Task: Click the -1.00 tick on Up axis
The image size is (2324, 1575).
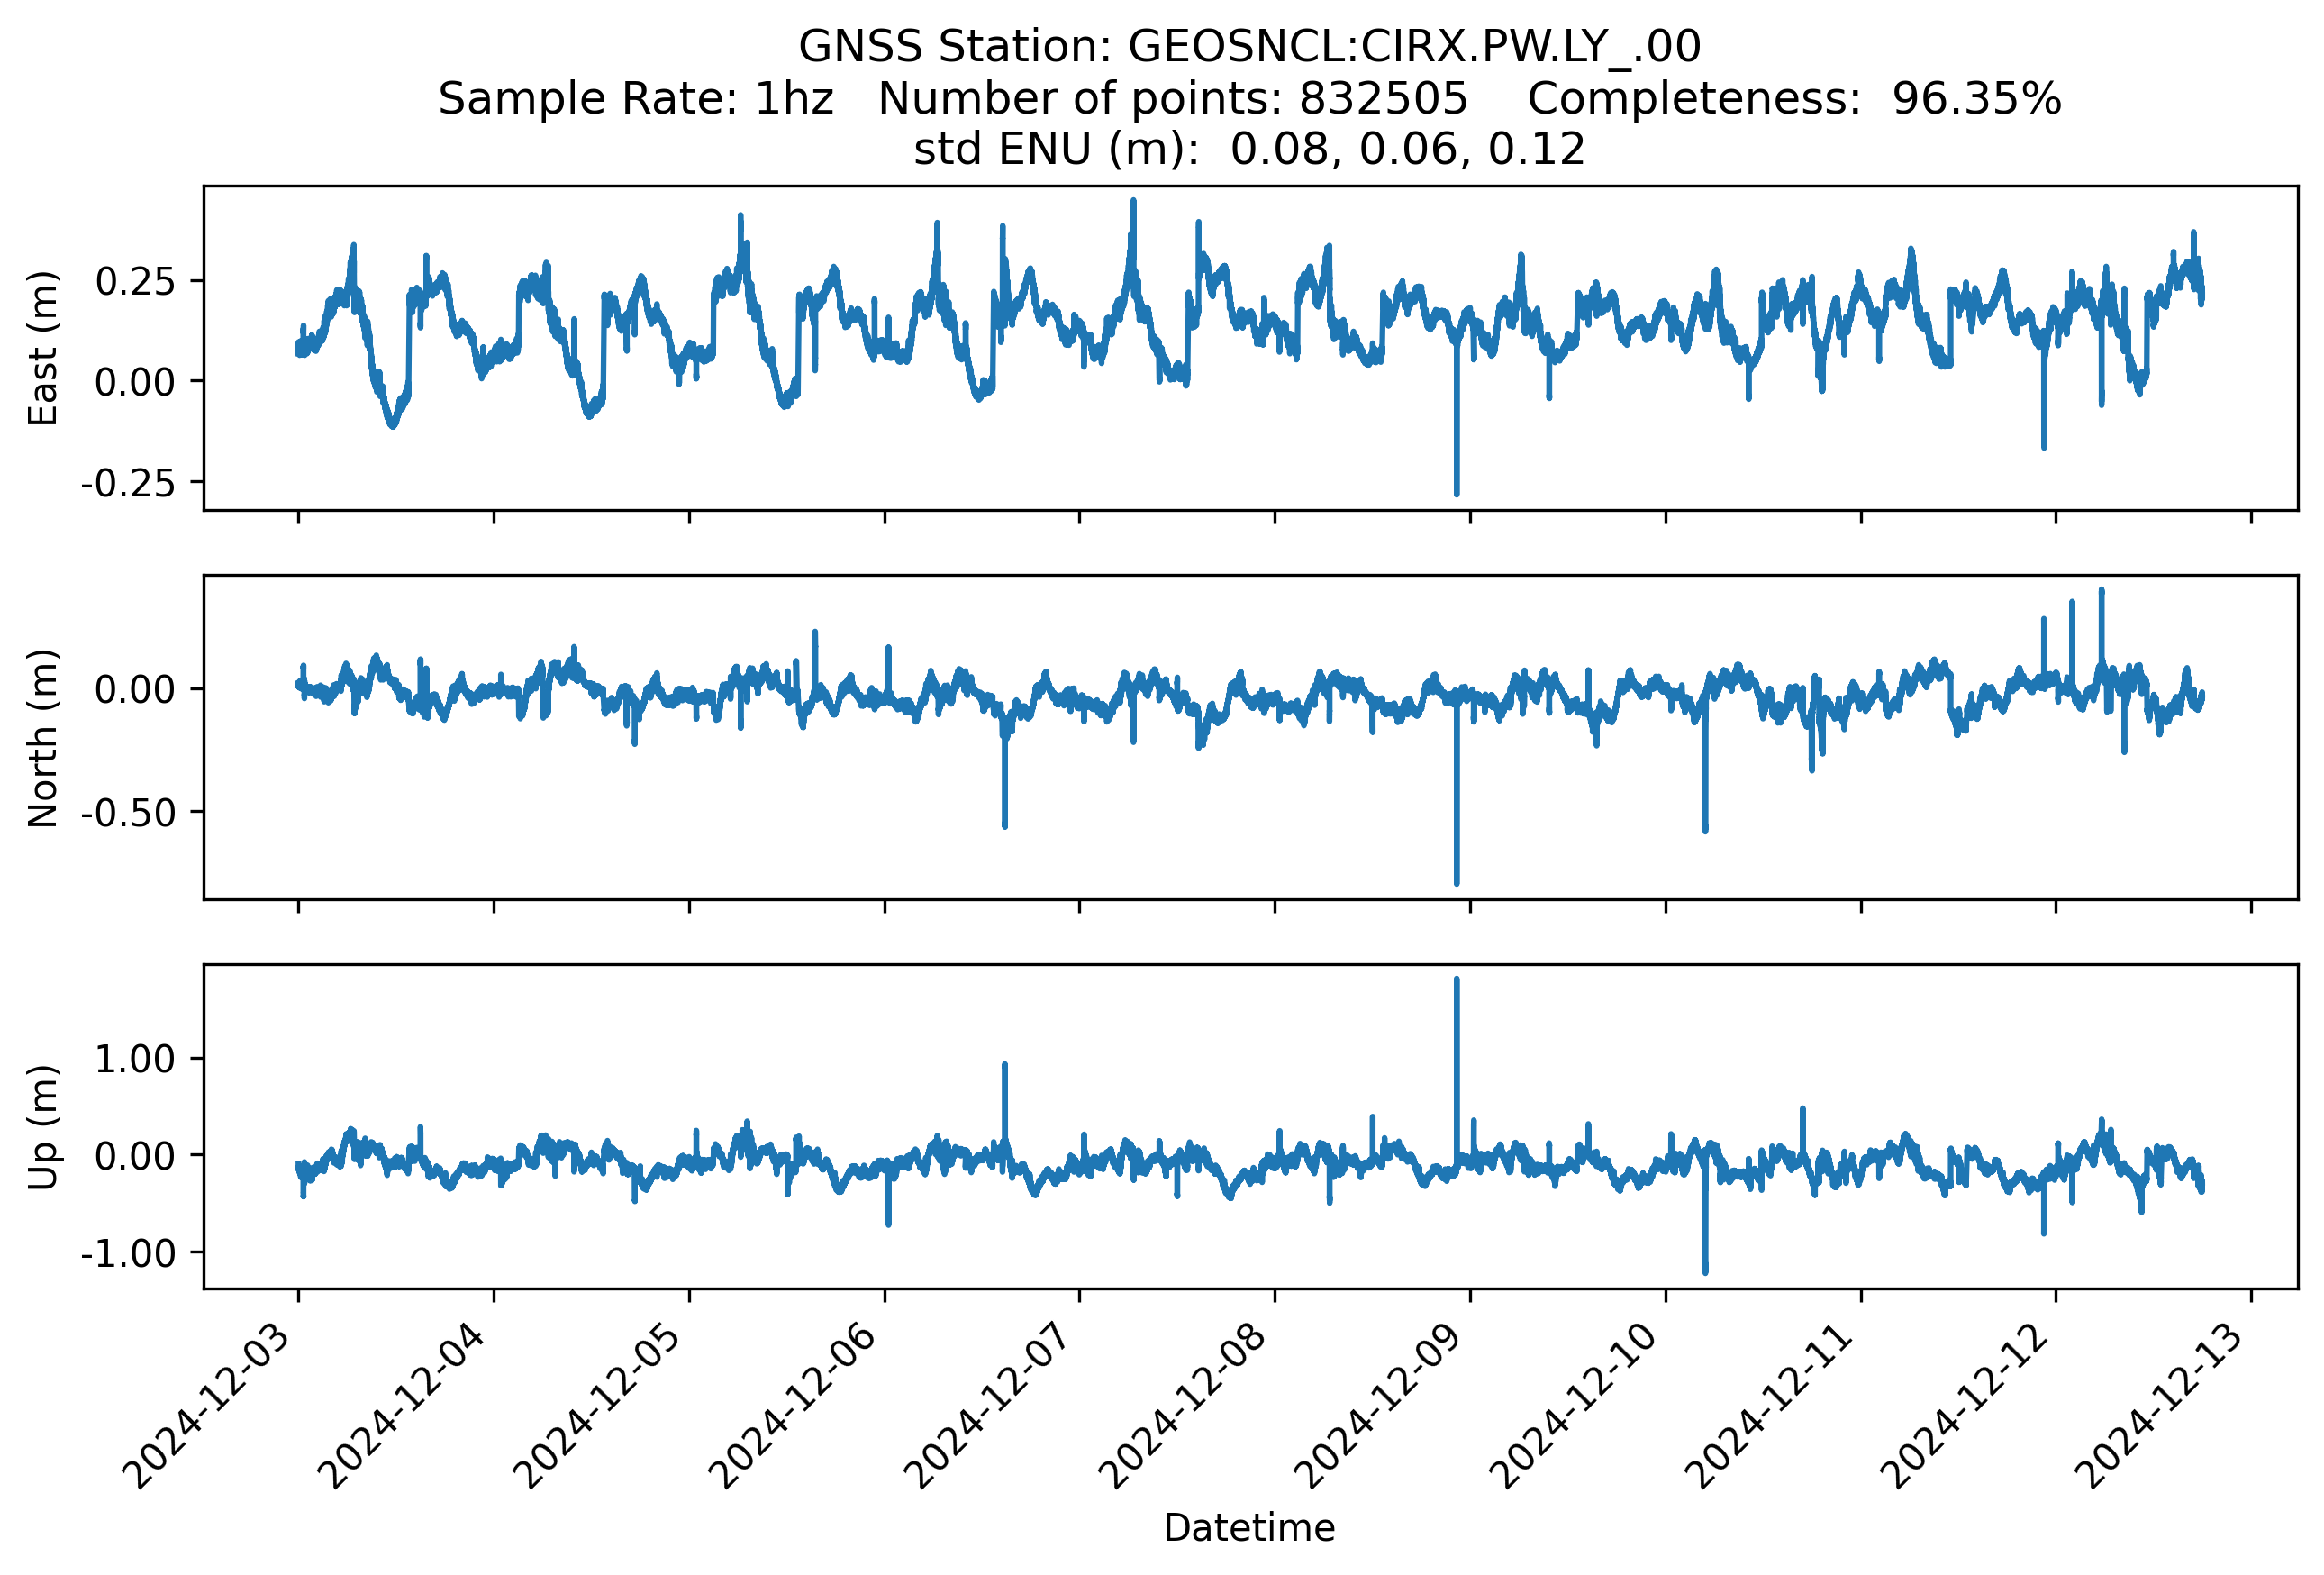Action: click(x=128, y=1253)
